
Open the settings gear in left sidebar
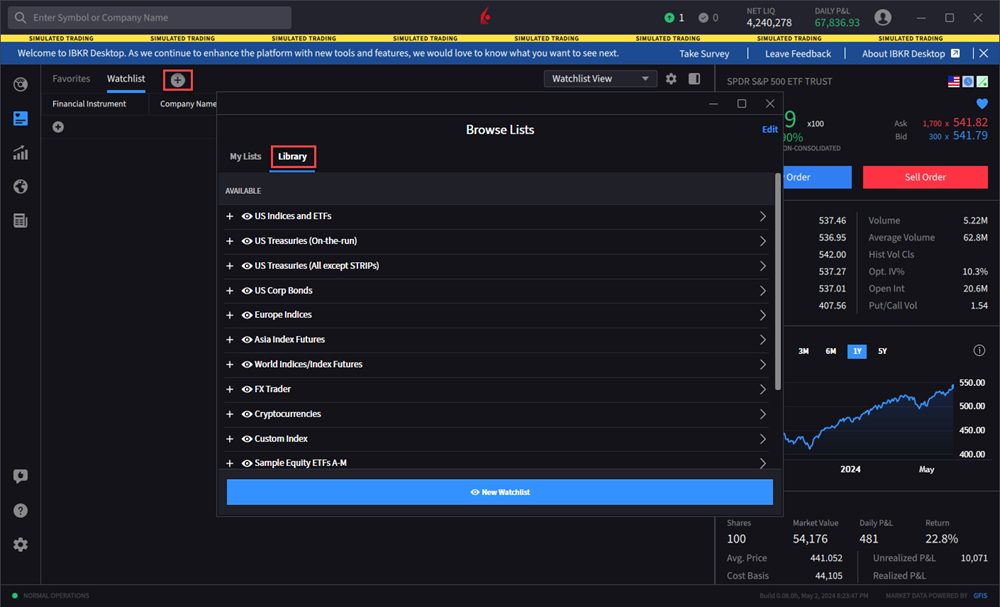20,545
